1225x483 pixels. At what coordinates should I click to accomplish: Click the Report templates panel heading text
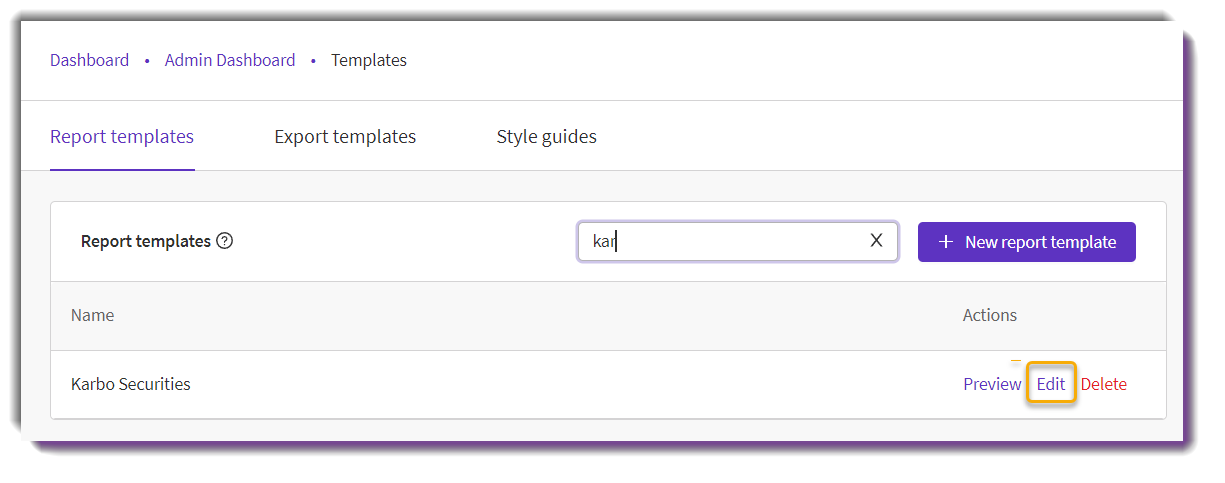click(146, 241)
